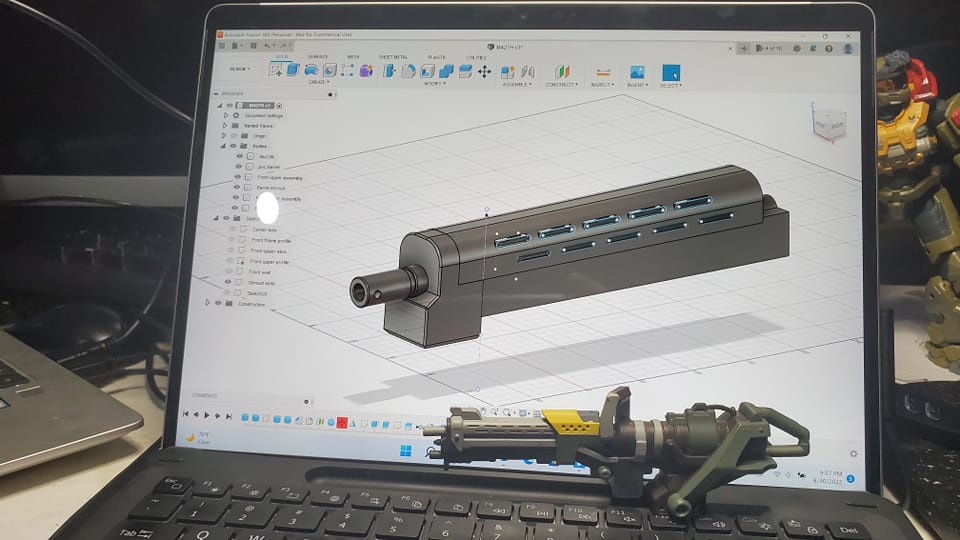Switch to the Surface tab
This screenshot has height=540, width=960.
click(318, 56)
